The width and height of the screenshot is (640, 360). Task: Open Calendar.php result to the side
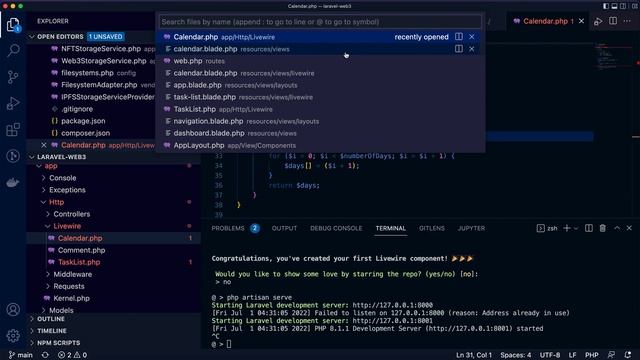(459, 37)
